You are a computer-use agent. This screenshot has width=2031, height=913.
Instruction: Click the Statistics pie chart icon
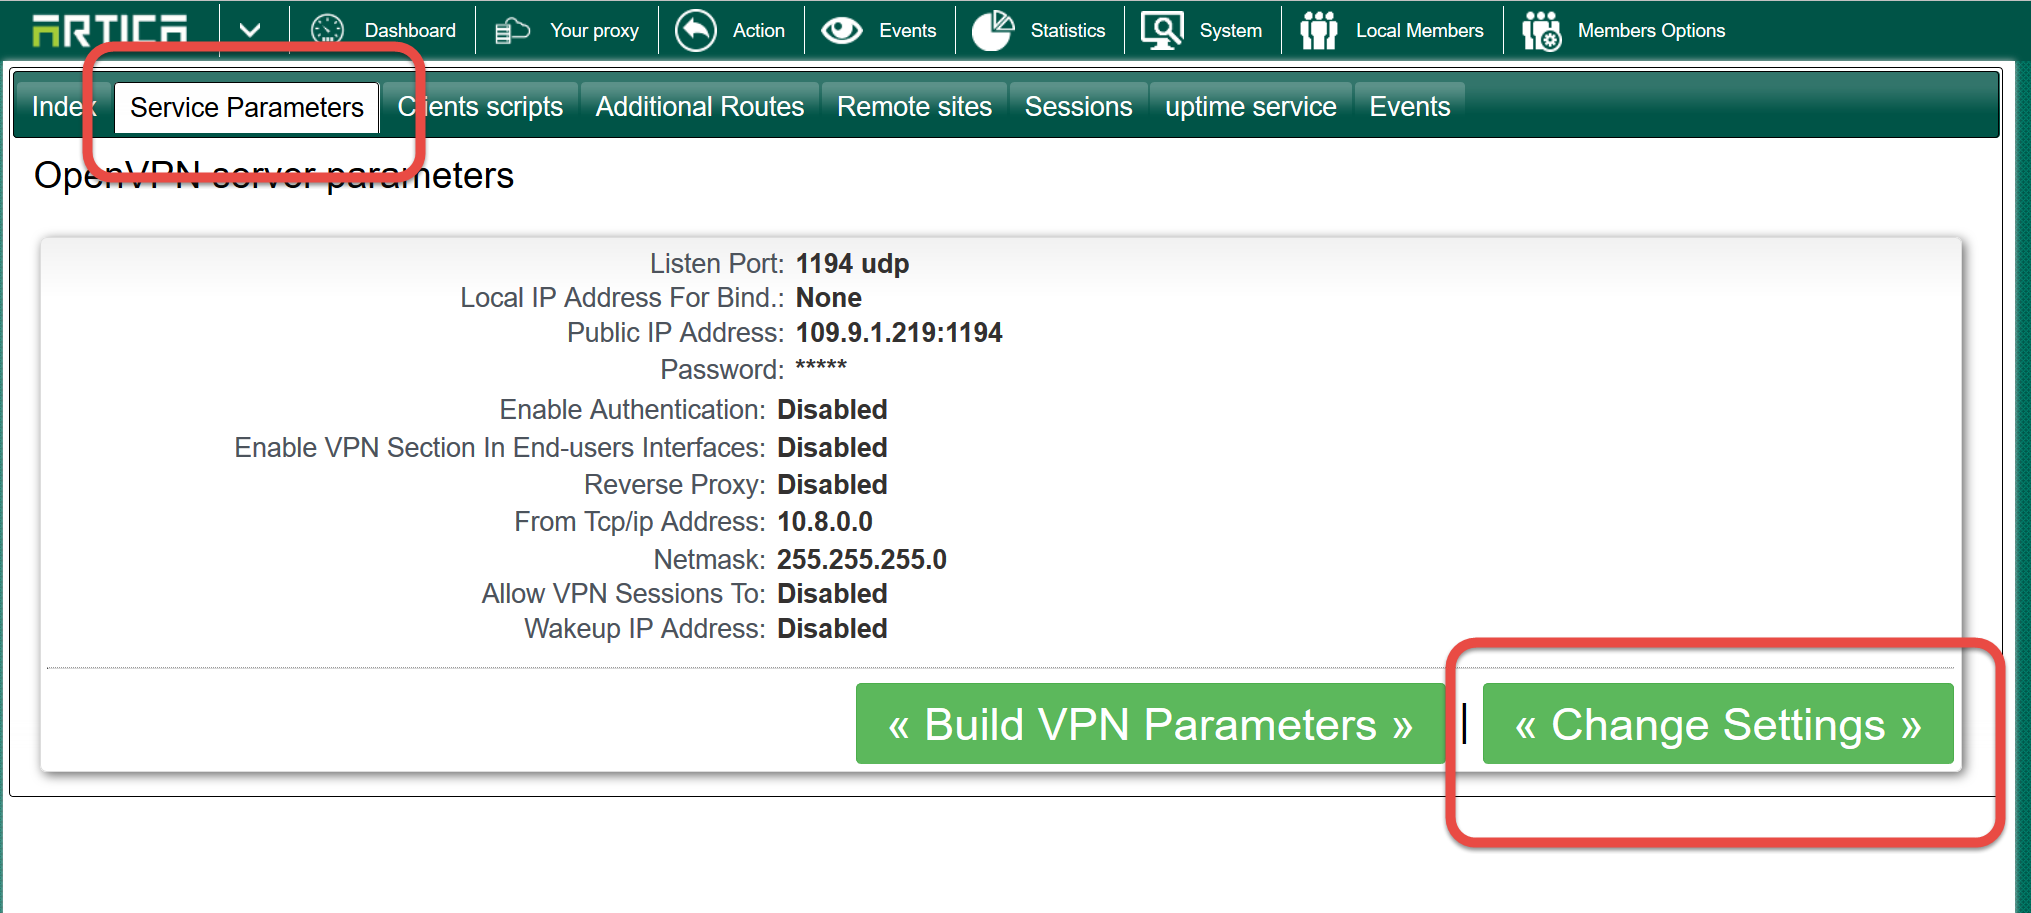click(993, 30)
